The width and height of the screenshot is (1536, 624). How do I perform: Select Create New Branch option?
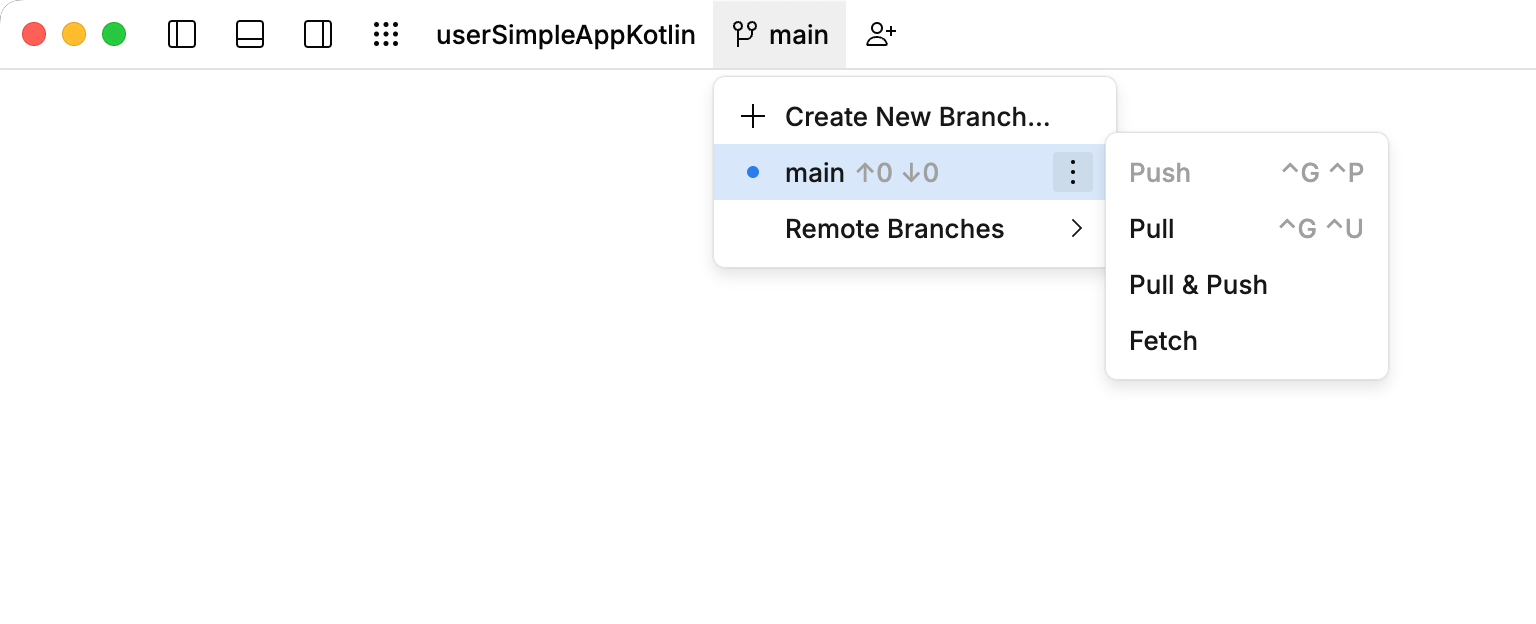(x=918, y=116)
